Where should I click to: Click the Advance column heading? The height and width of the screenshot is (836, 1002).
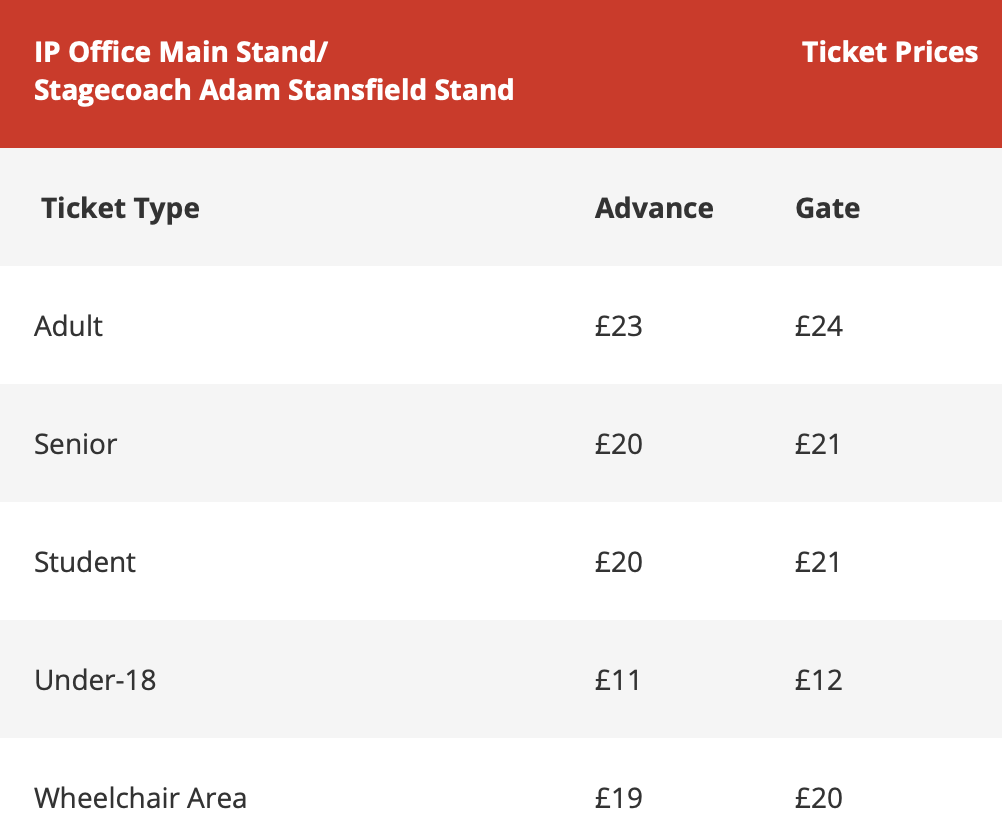coord(654,208)
